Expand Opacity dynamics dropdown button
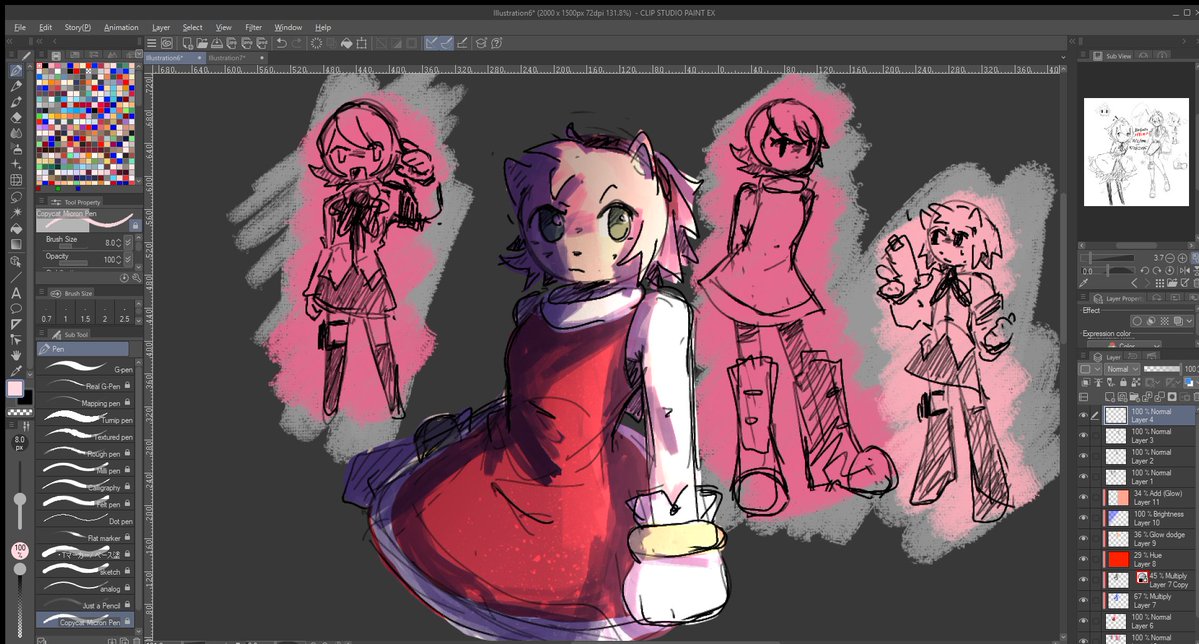1199x644 pixels. (128, 259)
